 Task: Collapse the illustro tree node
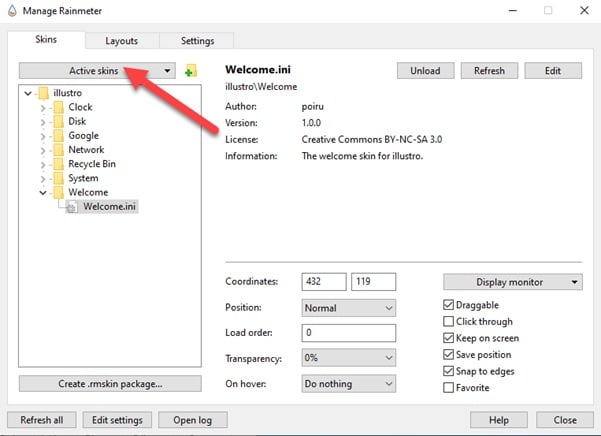(x=28, y=93)
